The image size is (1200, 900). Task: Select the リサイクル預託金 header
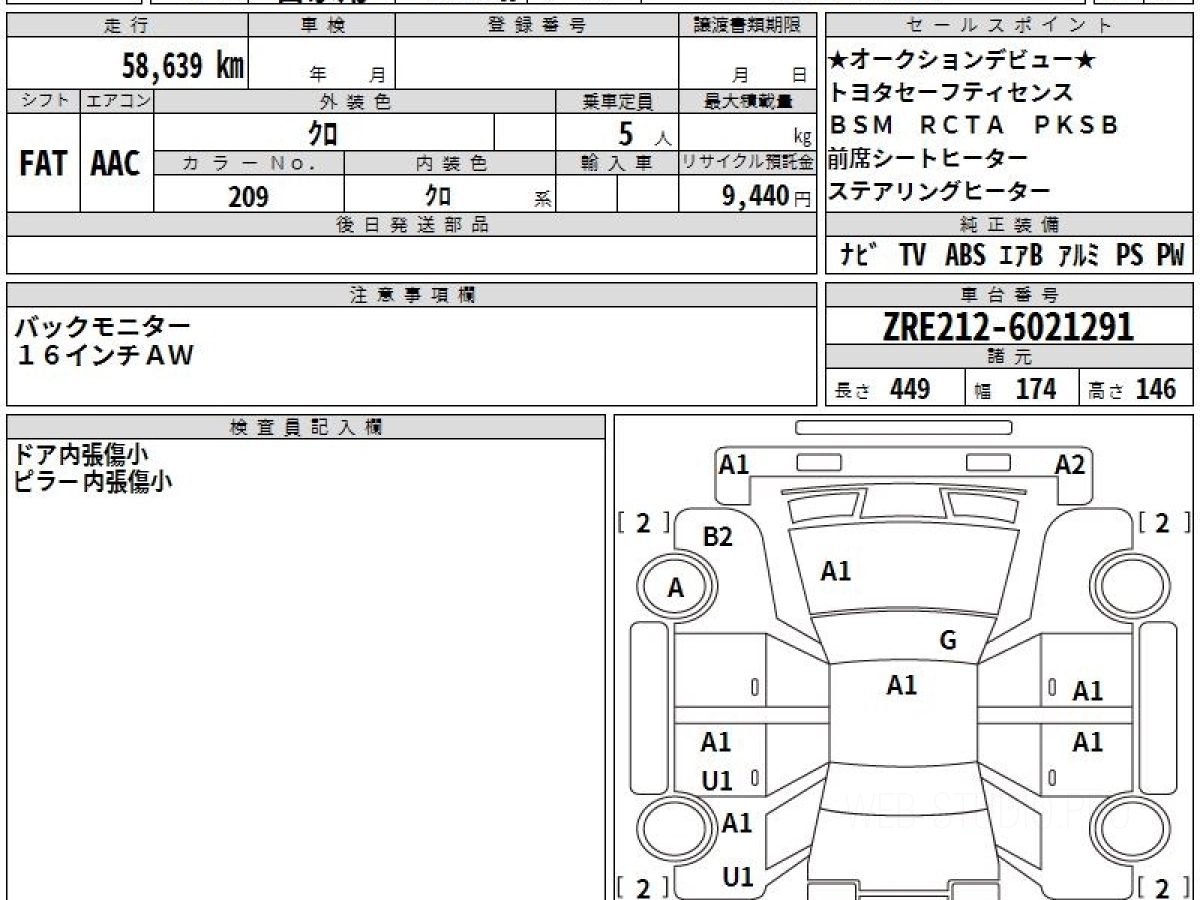pyautogui.click(x=747, y=163)
